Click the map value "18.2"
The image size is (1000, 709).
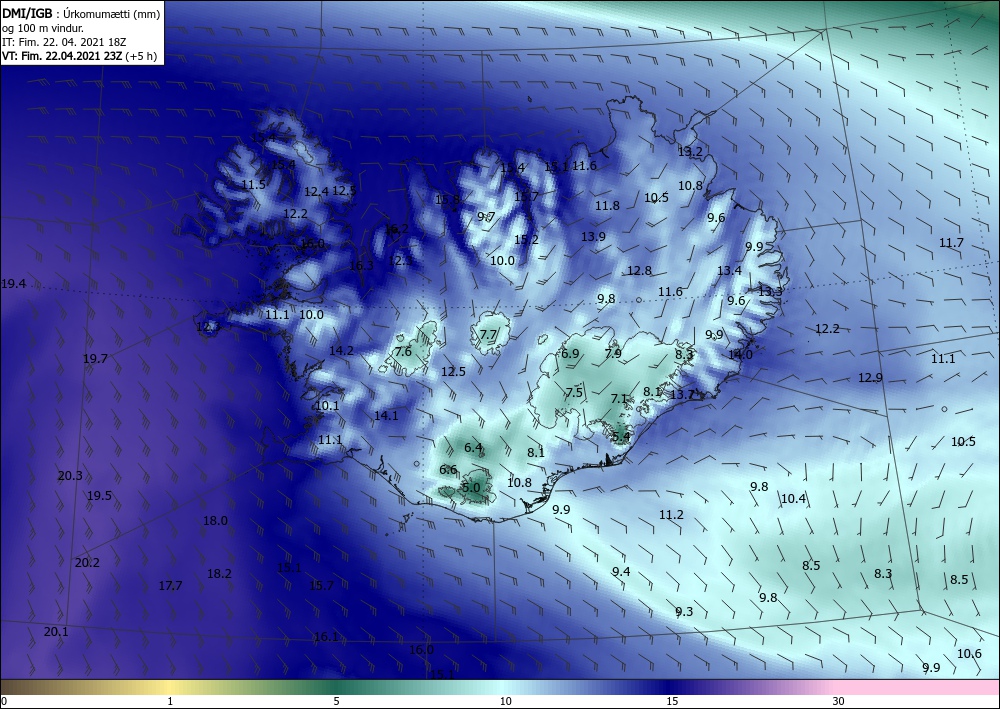[x=219, y=574]
